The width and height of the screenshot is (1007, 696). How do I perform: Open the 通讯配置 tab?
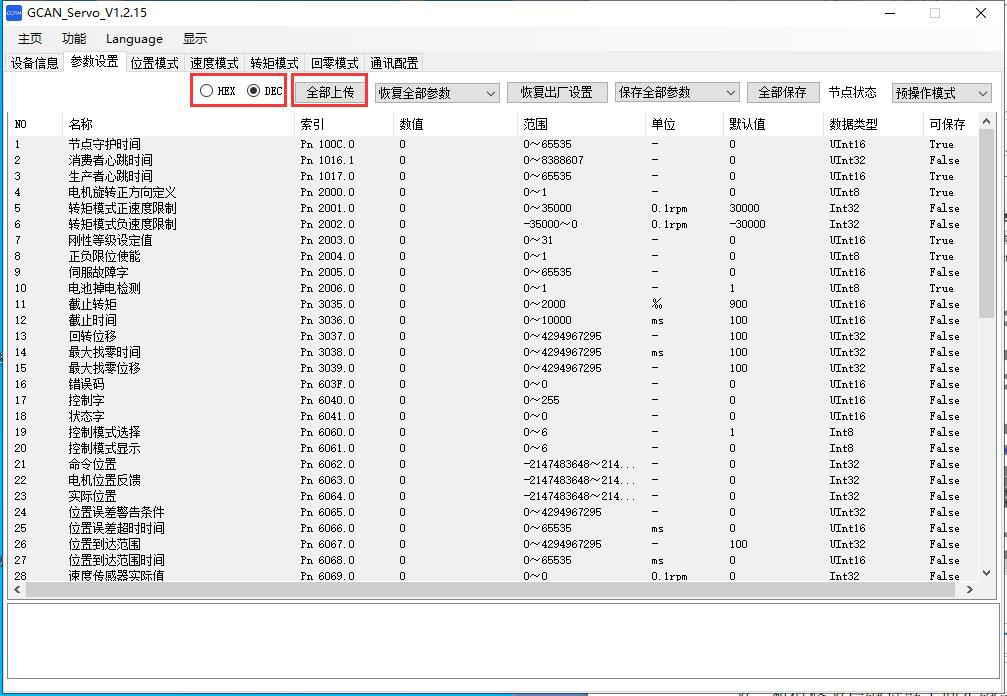[x=394, y=63]
